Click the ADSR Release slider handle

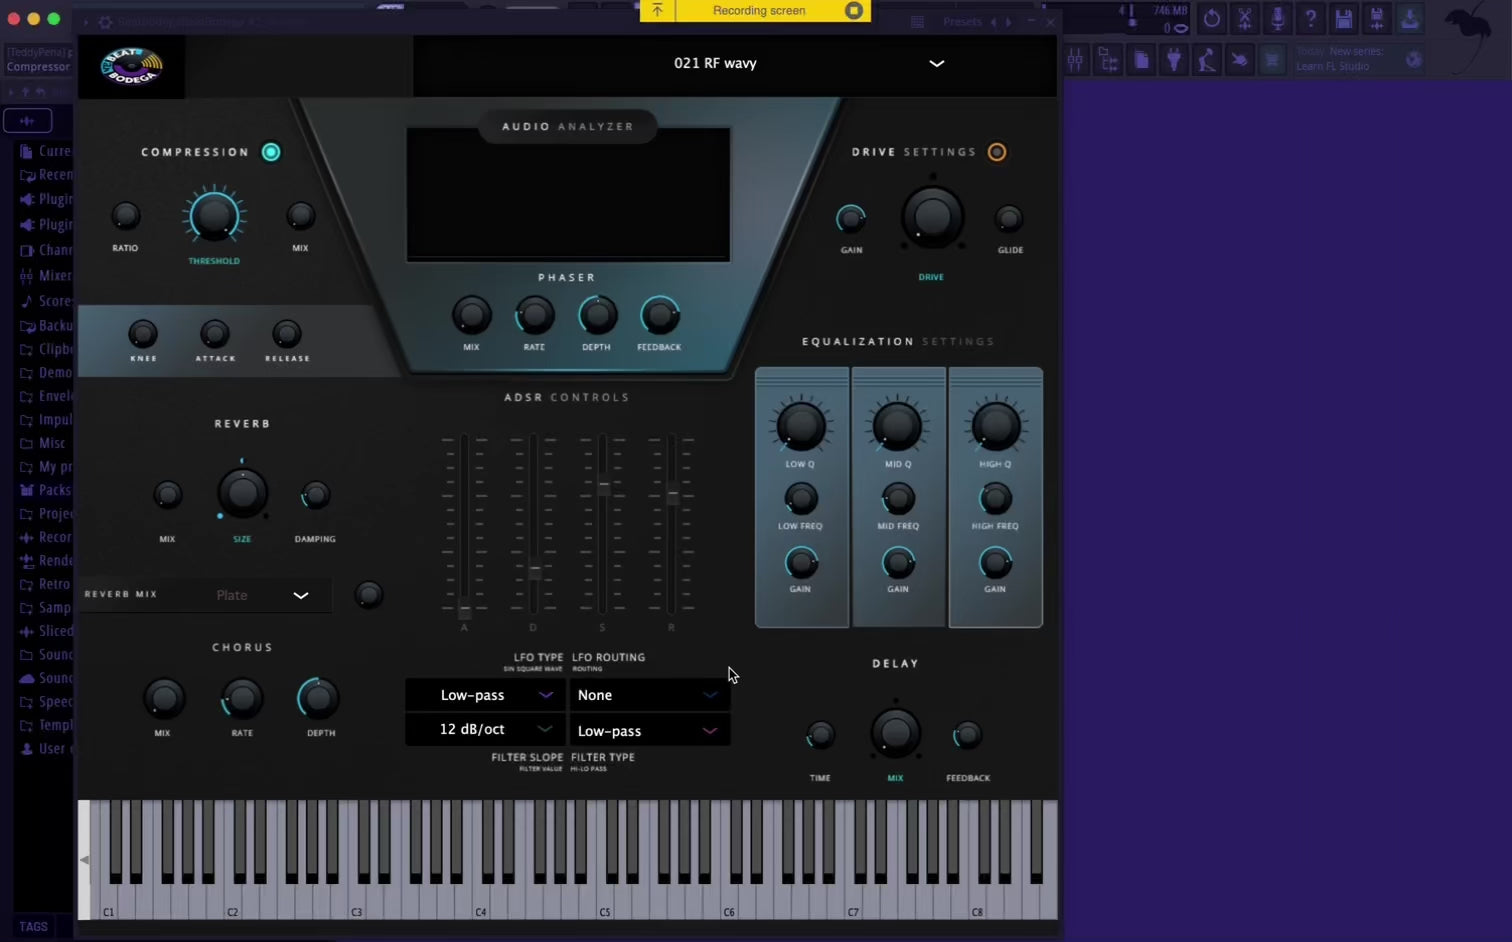[673, 496]
